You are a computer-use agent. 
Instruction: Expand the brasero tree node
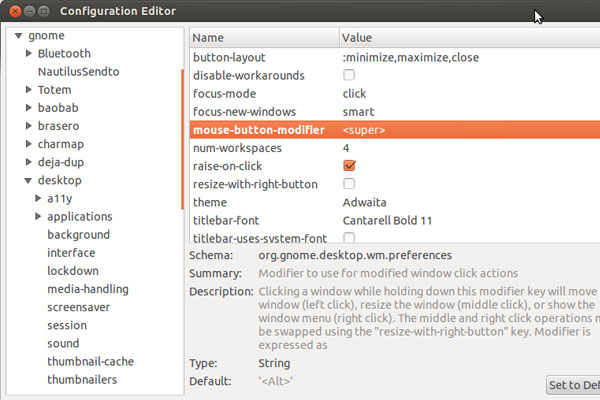[x=29, y=126]
